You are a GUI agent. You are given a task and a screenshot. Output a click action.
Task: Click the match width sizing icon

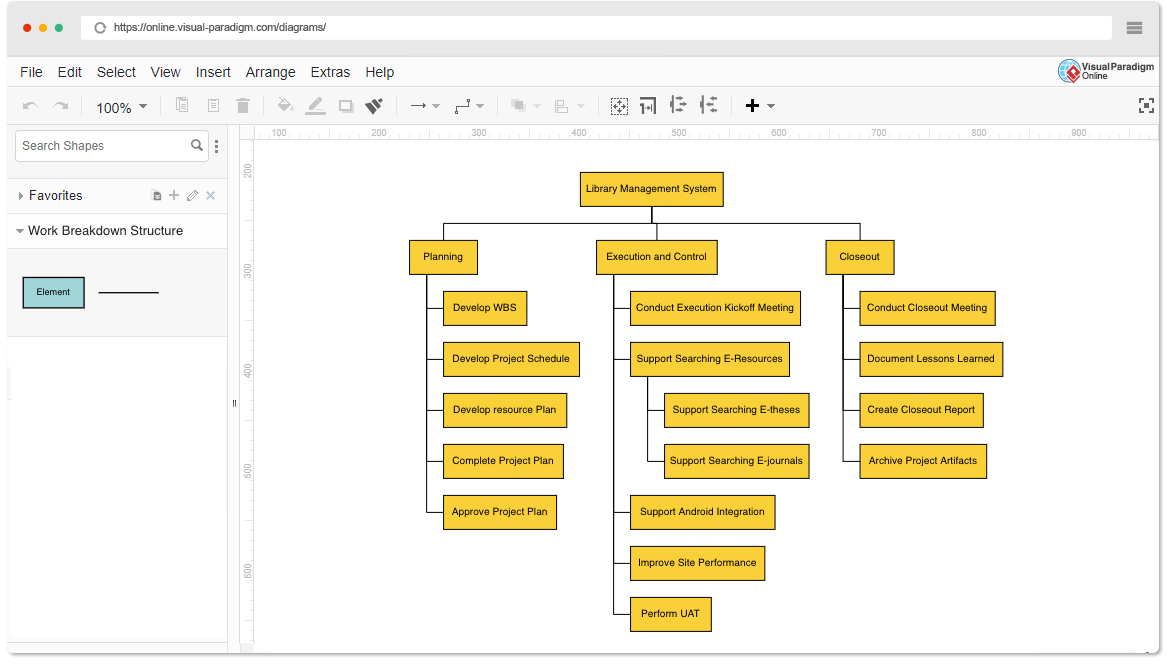coord(648,106)
